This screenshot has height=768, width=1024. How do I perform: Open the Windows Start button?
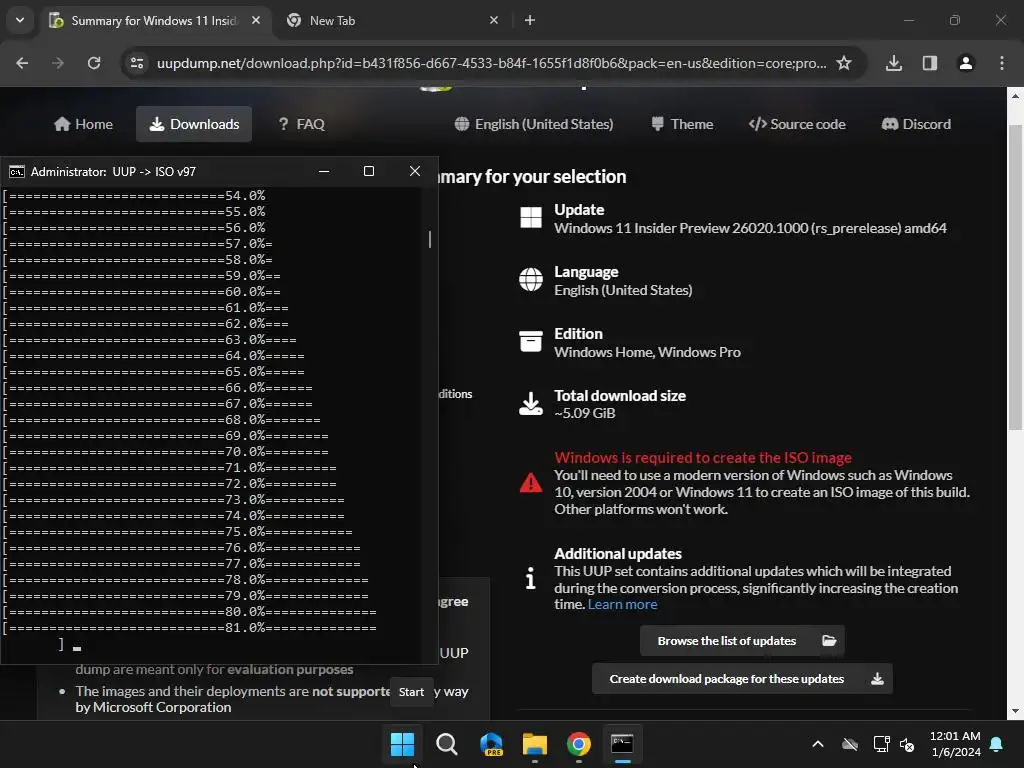coord(402,744)
